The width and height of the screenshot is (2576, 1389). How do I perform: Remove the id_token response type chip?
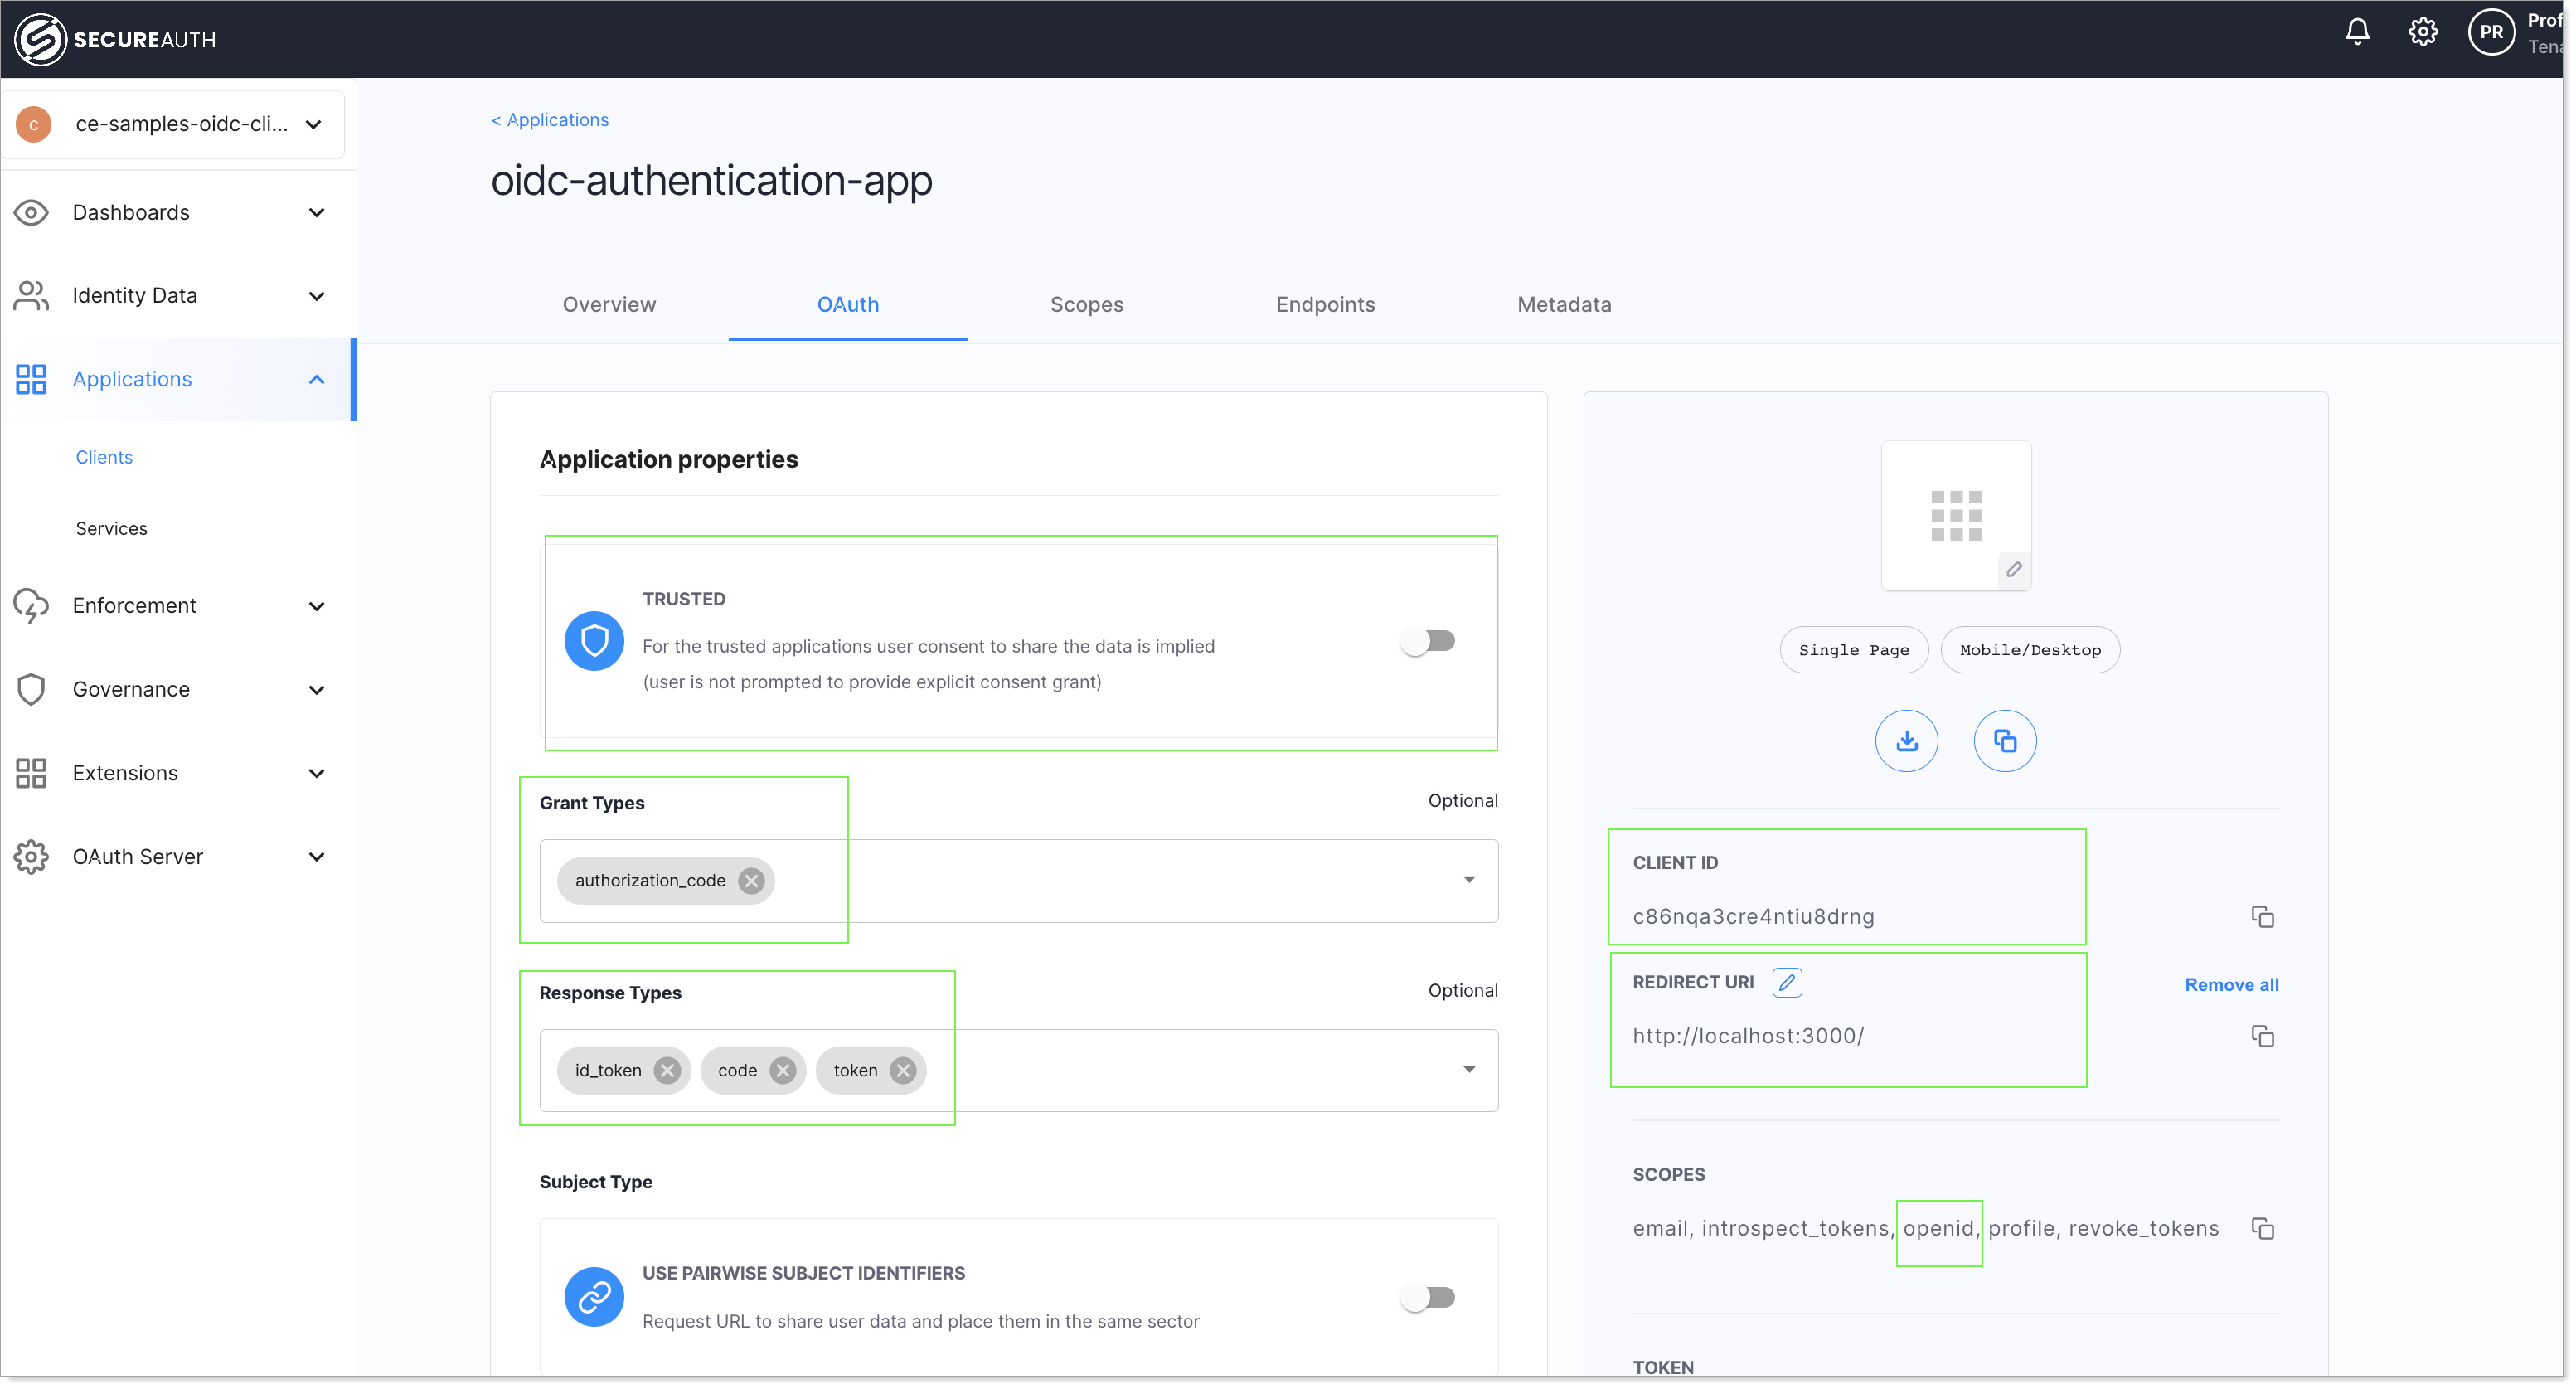pyautogui.click(x=667, y=1070)
